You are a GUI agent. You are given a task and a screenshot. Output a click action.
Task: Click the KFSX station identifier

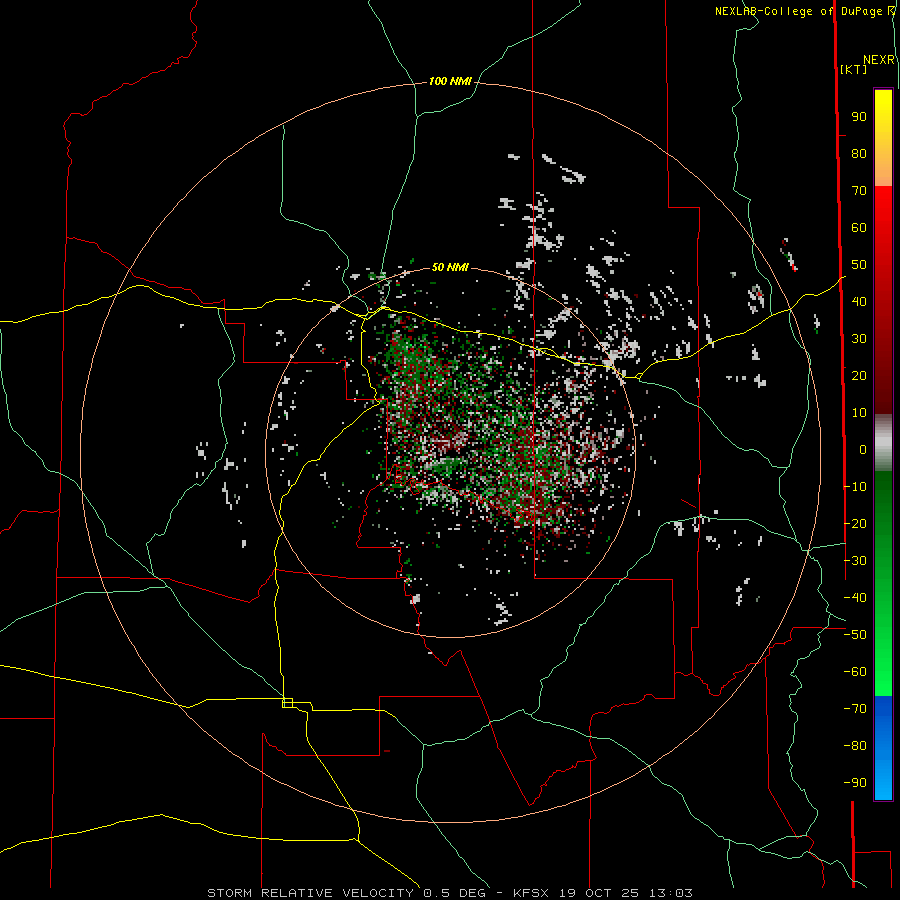(533, 893)
